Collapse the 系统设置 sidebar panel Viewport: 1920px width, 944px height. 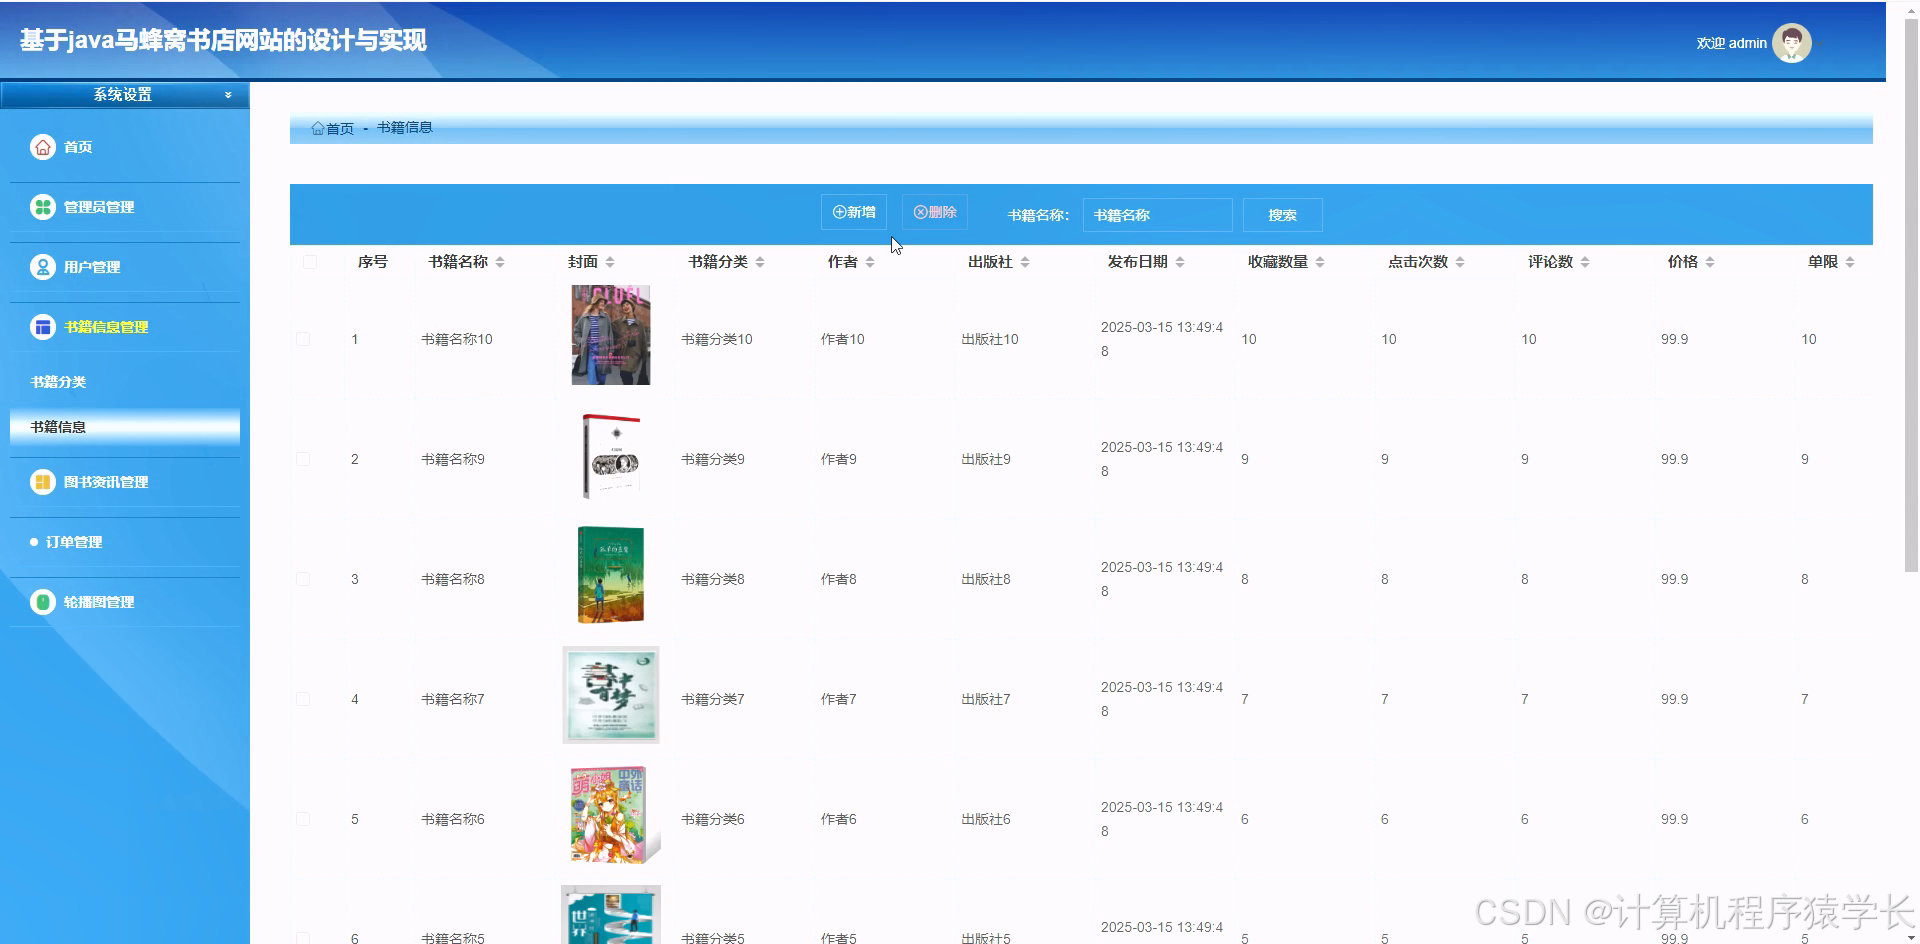click(228, 94)
